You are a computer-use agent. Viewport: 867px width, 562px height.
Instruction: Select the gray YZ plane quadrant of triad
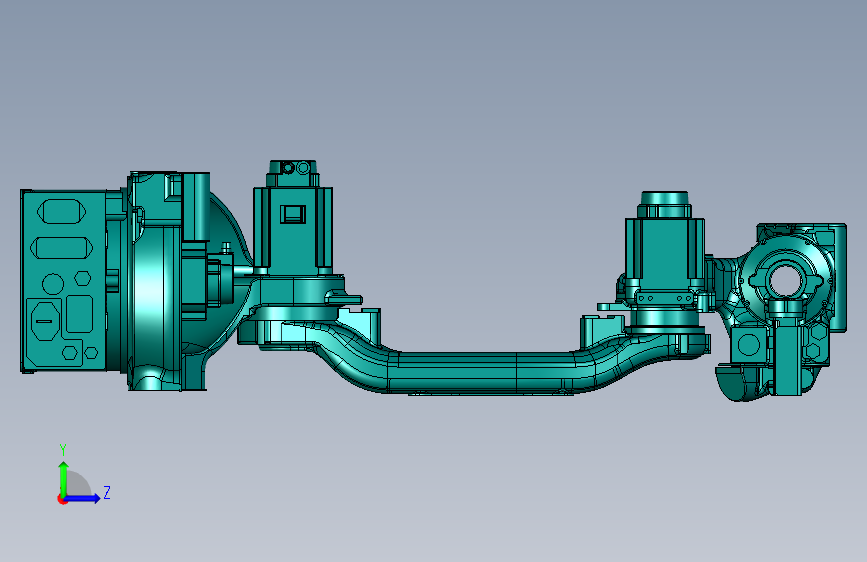(77, 485)
